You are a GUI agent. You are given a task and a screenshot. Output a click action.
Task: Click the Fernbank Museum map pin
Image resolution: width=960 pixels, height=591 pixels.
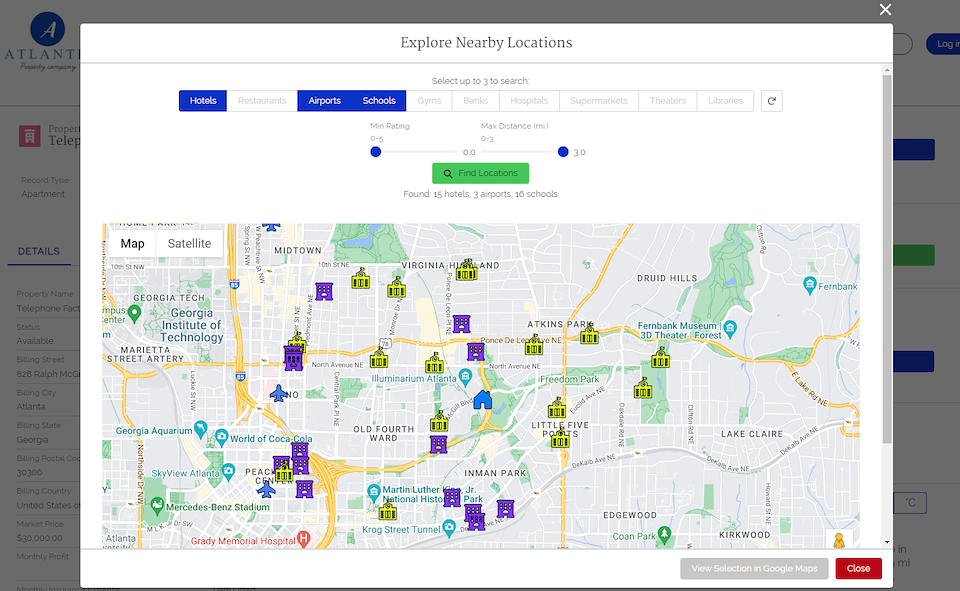point(731,328)
